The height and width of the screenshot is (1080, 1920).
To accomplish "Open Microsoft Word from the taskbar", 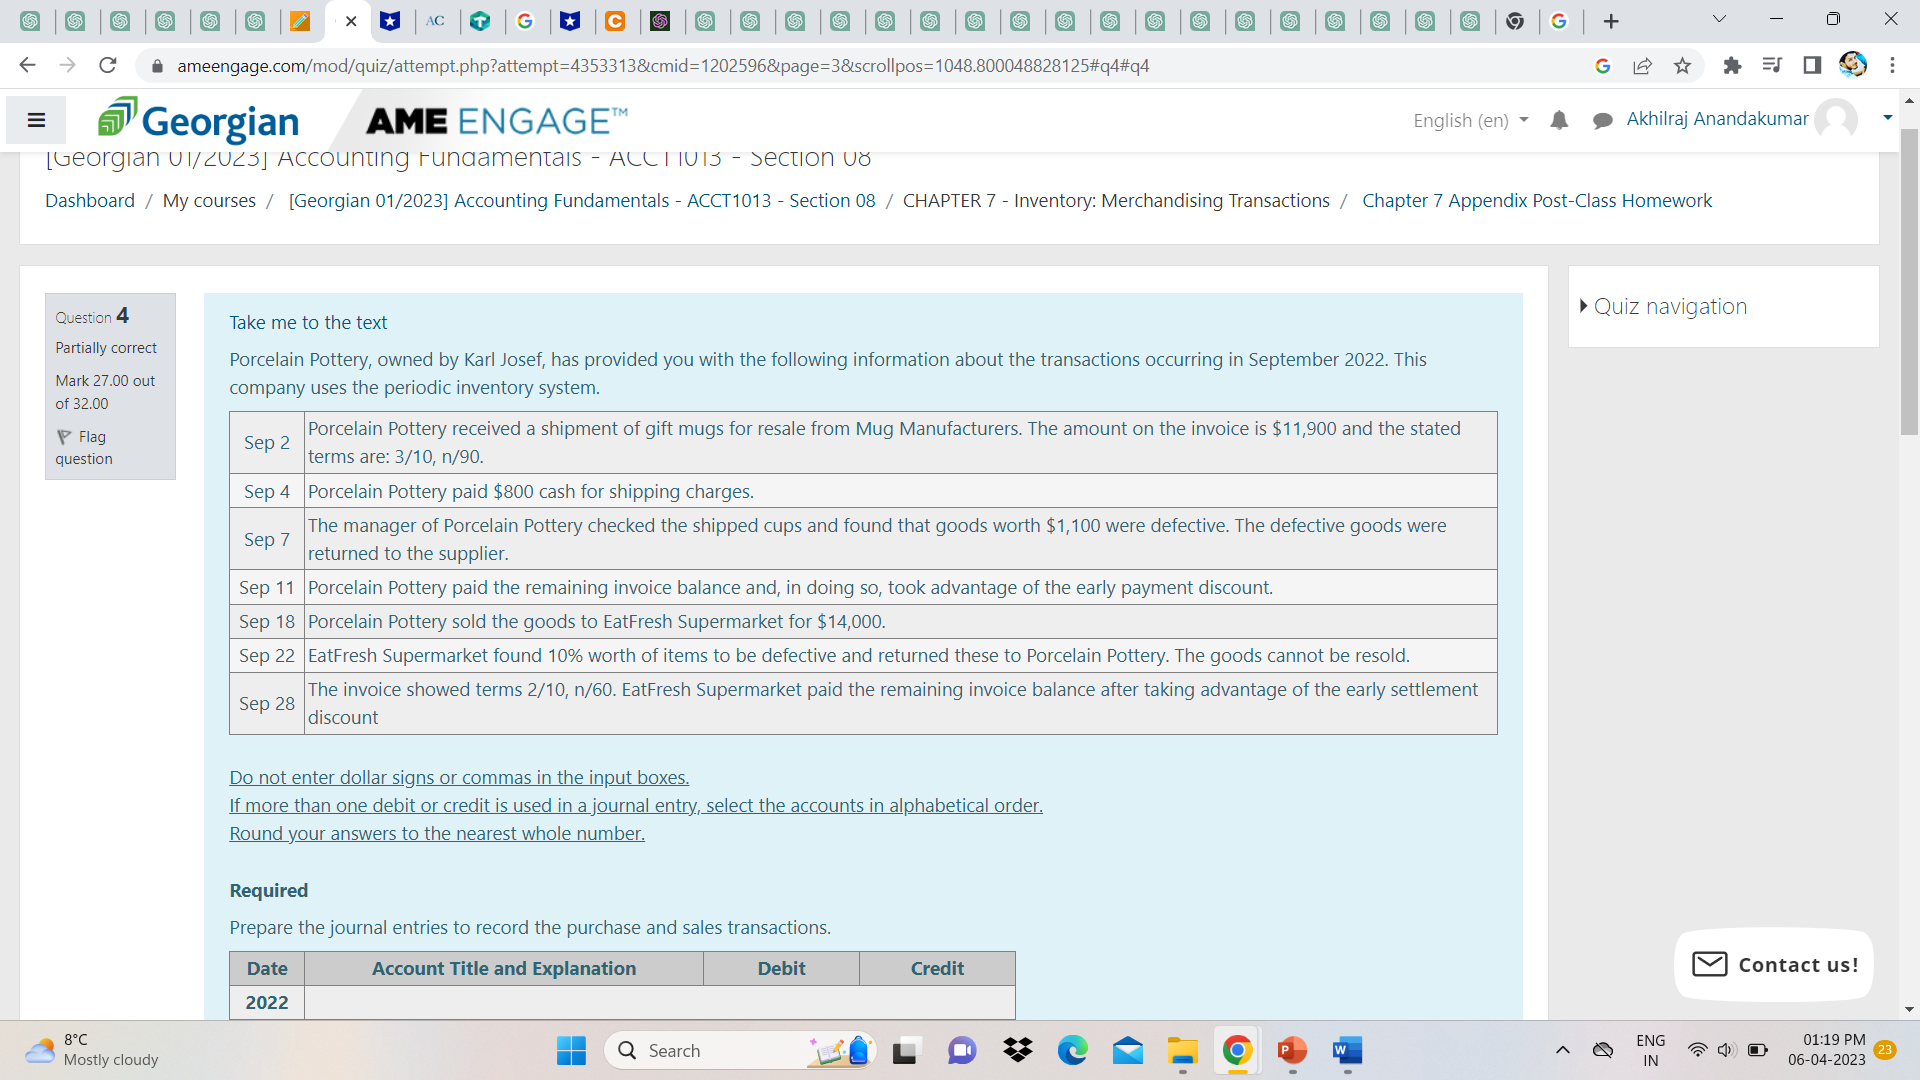I will click(x=1347, y=1051).
